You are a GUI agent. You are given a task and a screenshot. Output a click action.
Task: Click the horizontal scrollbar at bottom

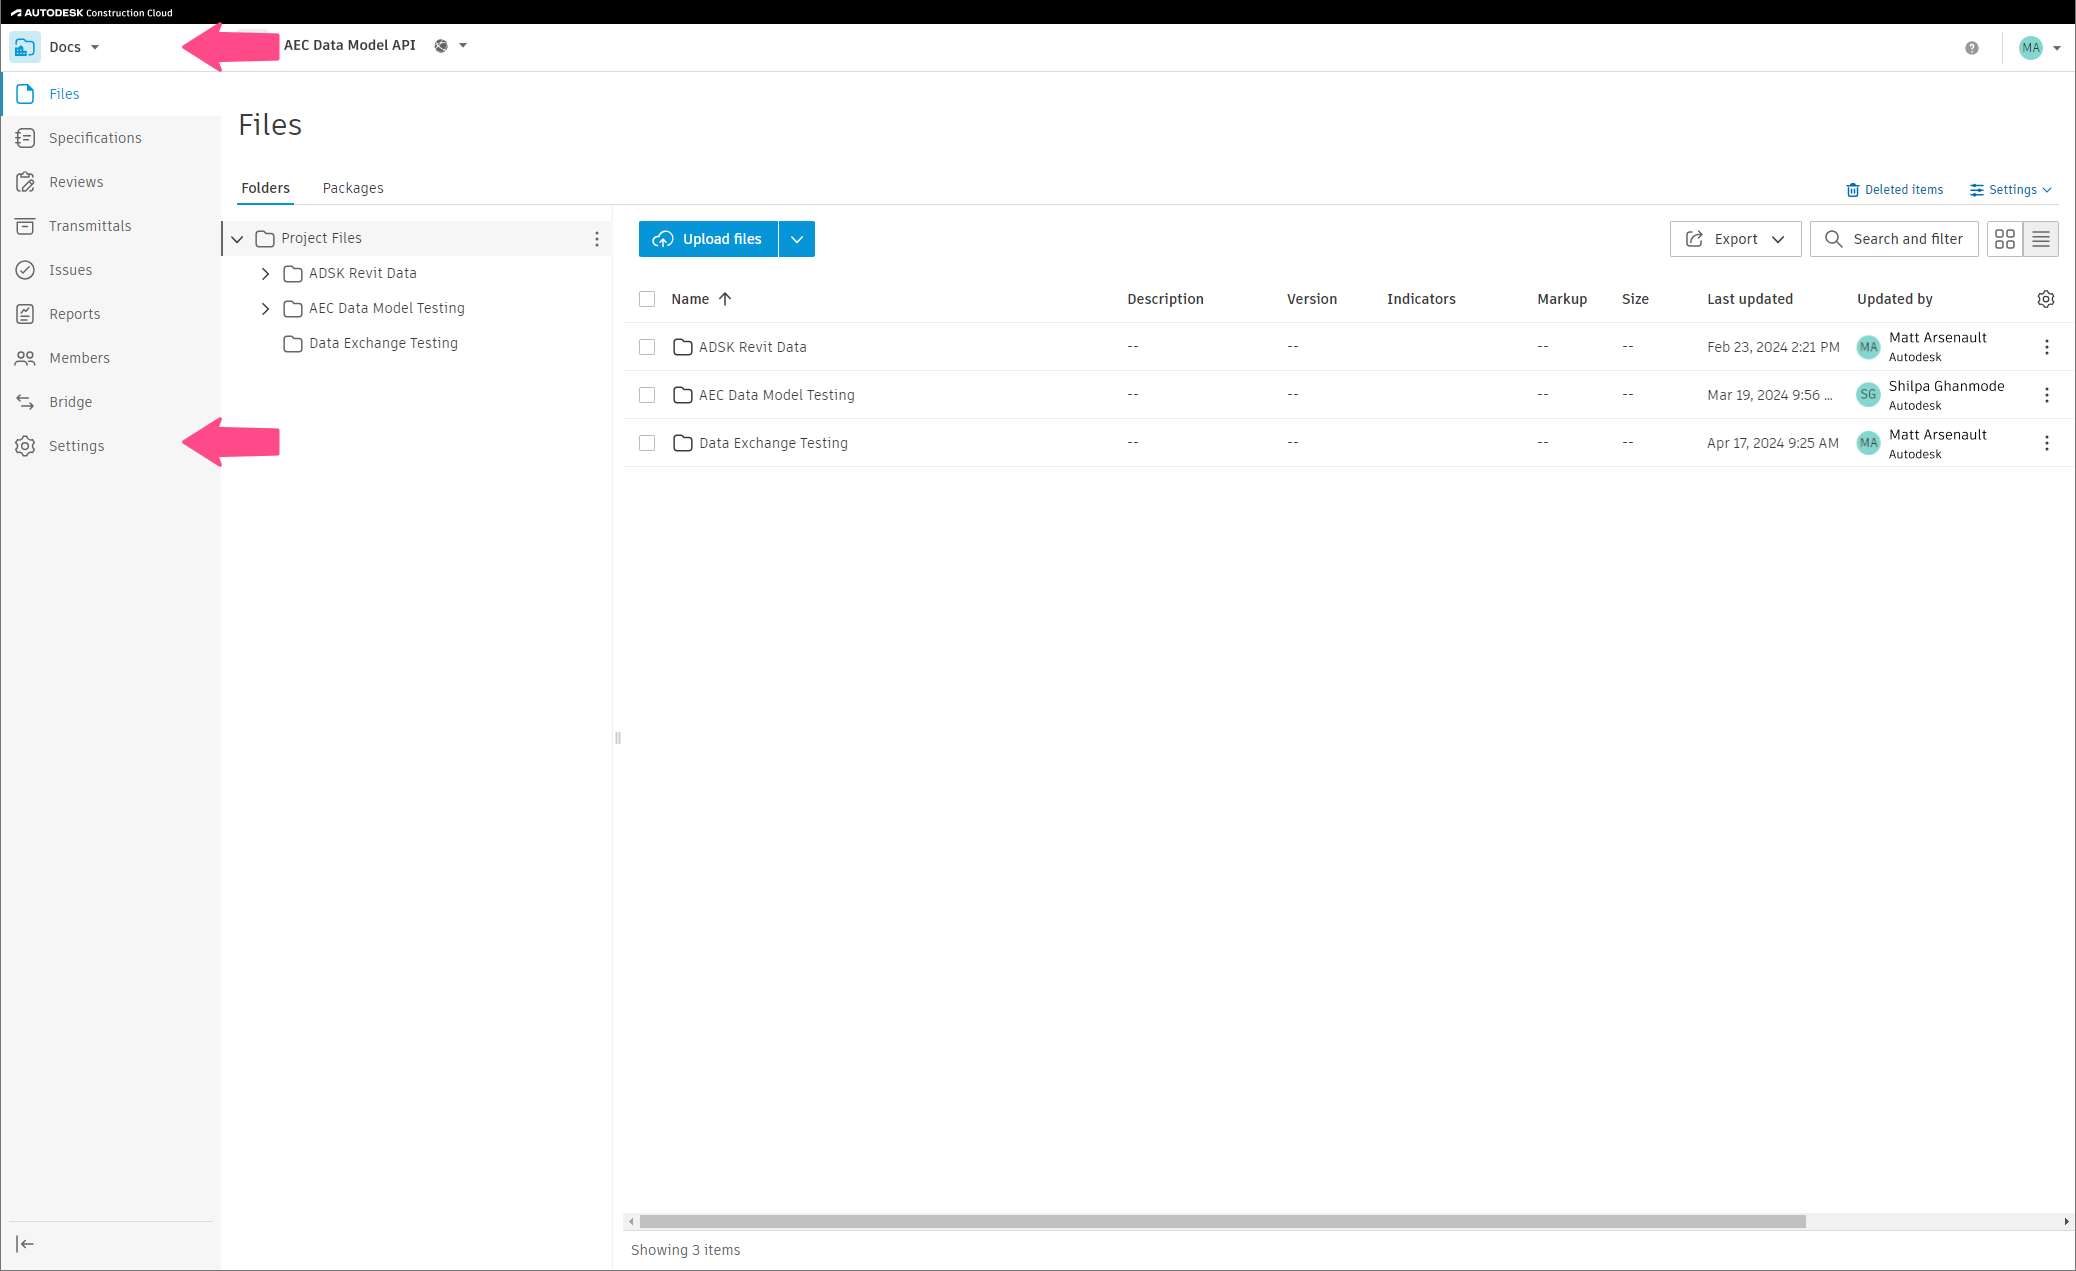click(1222, 1221)
